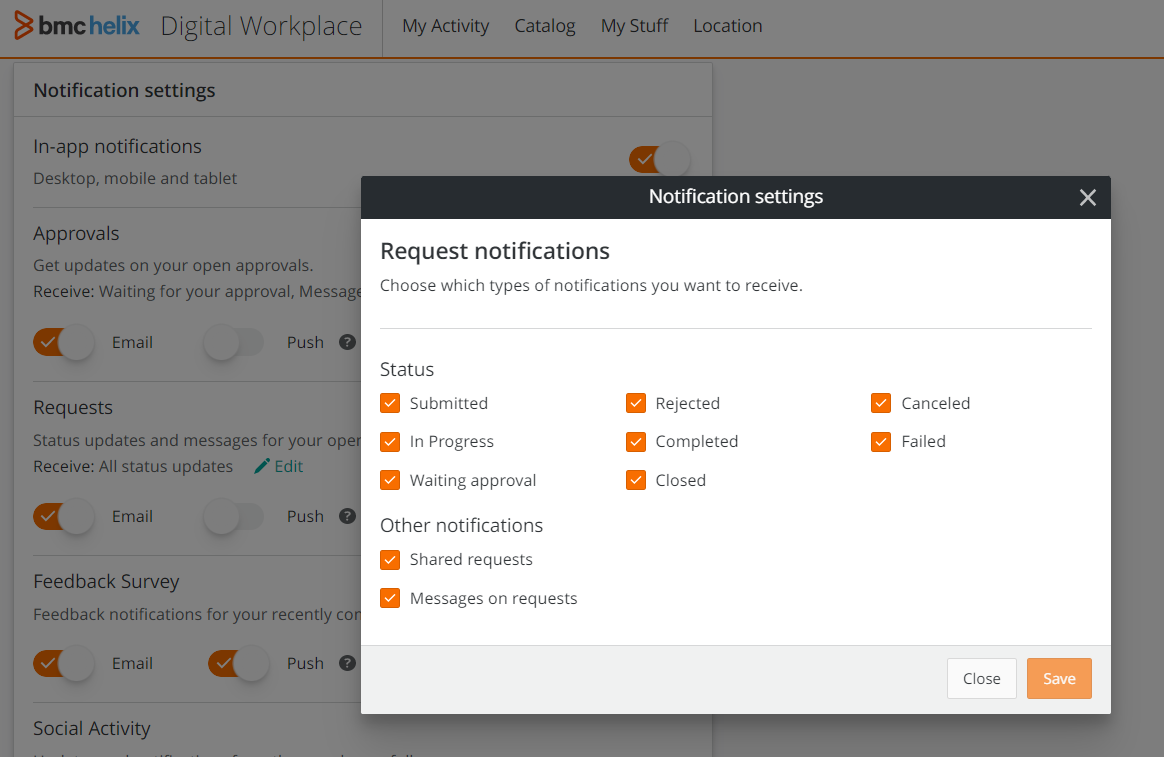Screen dimensions: 1164x757
Task: Click the Edit link under Requests
Action: coord(289,466)
